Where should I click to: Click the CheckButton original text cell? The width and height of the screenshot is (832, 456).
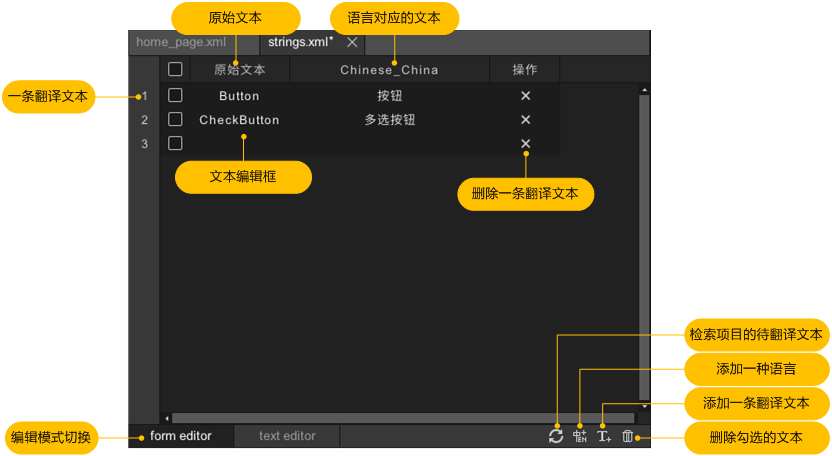239,120
